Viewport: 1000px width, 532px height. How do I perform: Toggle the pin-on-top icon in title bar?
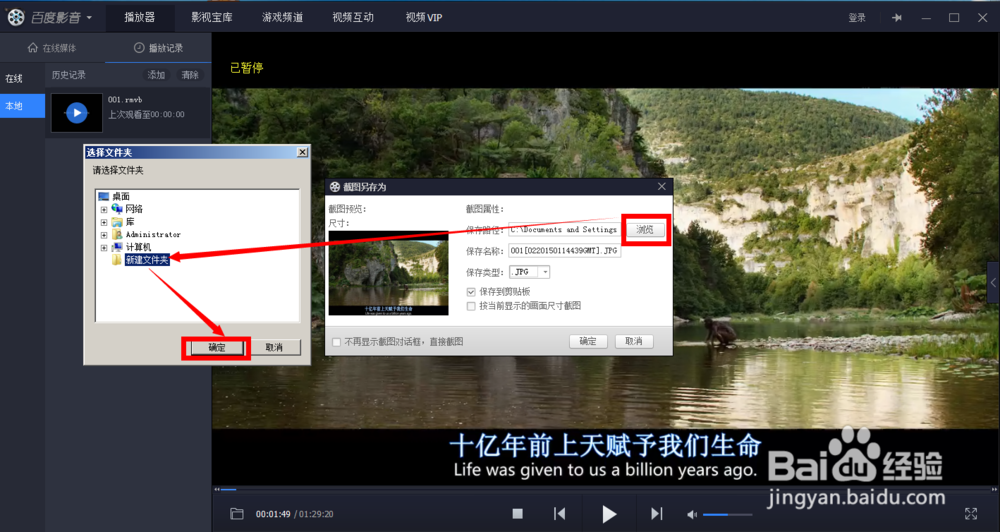pos(897,18)
